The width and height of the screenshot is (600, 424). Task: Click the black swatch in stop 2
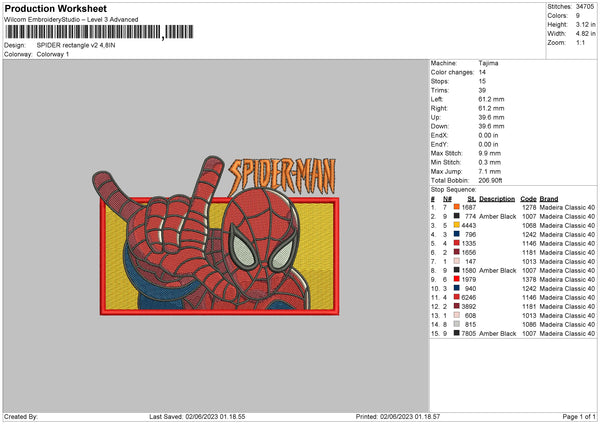click(x=456, y=216)
